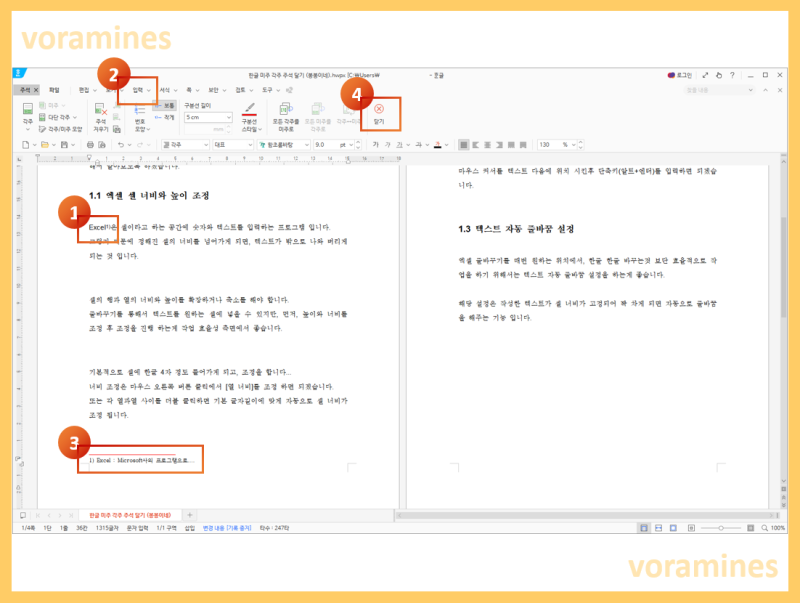Click the Undo arrow icon
Viewport: 800px width, 603px height.
pos(121,145)
